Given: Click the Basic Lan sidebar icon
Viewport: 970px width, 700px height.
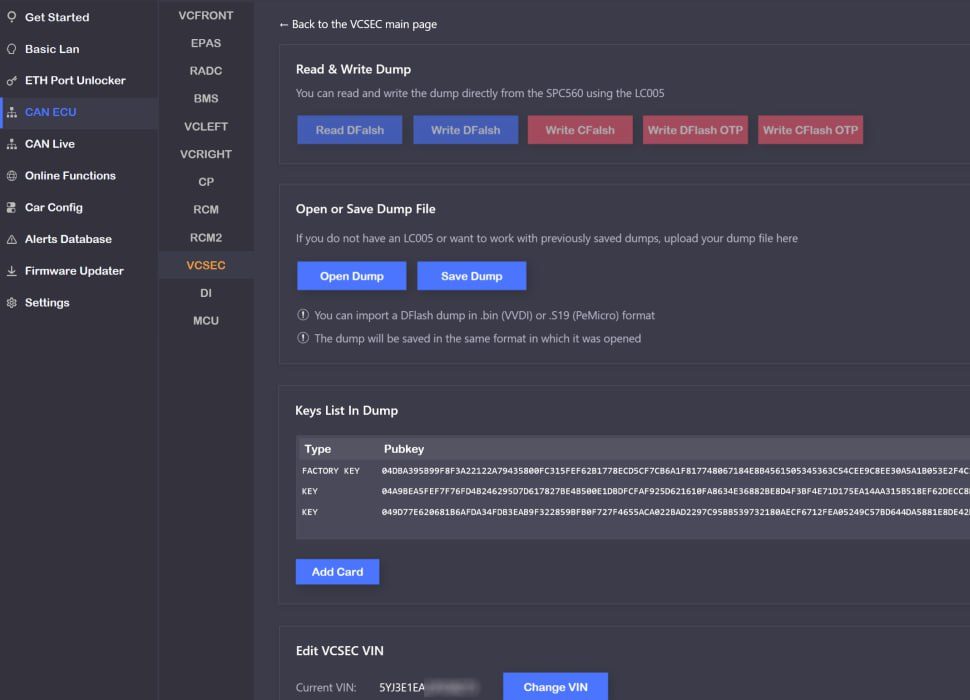Looking at the screenshot, I should (x=12, y=49).
